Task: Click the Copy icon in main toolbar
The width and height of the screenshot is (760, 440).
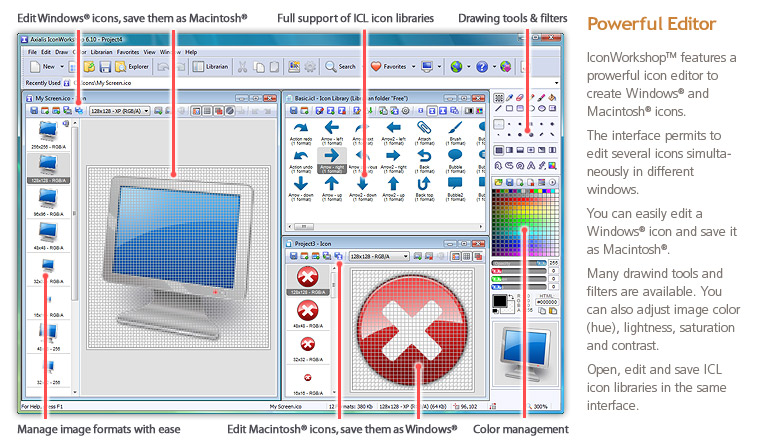Action: [x=259, y=67]
